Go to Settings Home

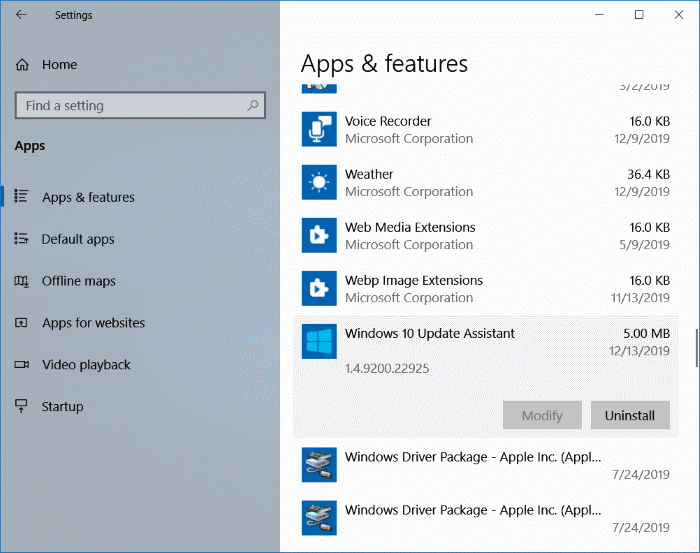pos(59,65)
